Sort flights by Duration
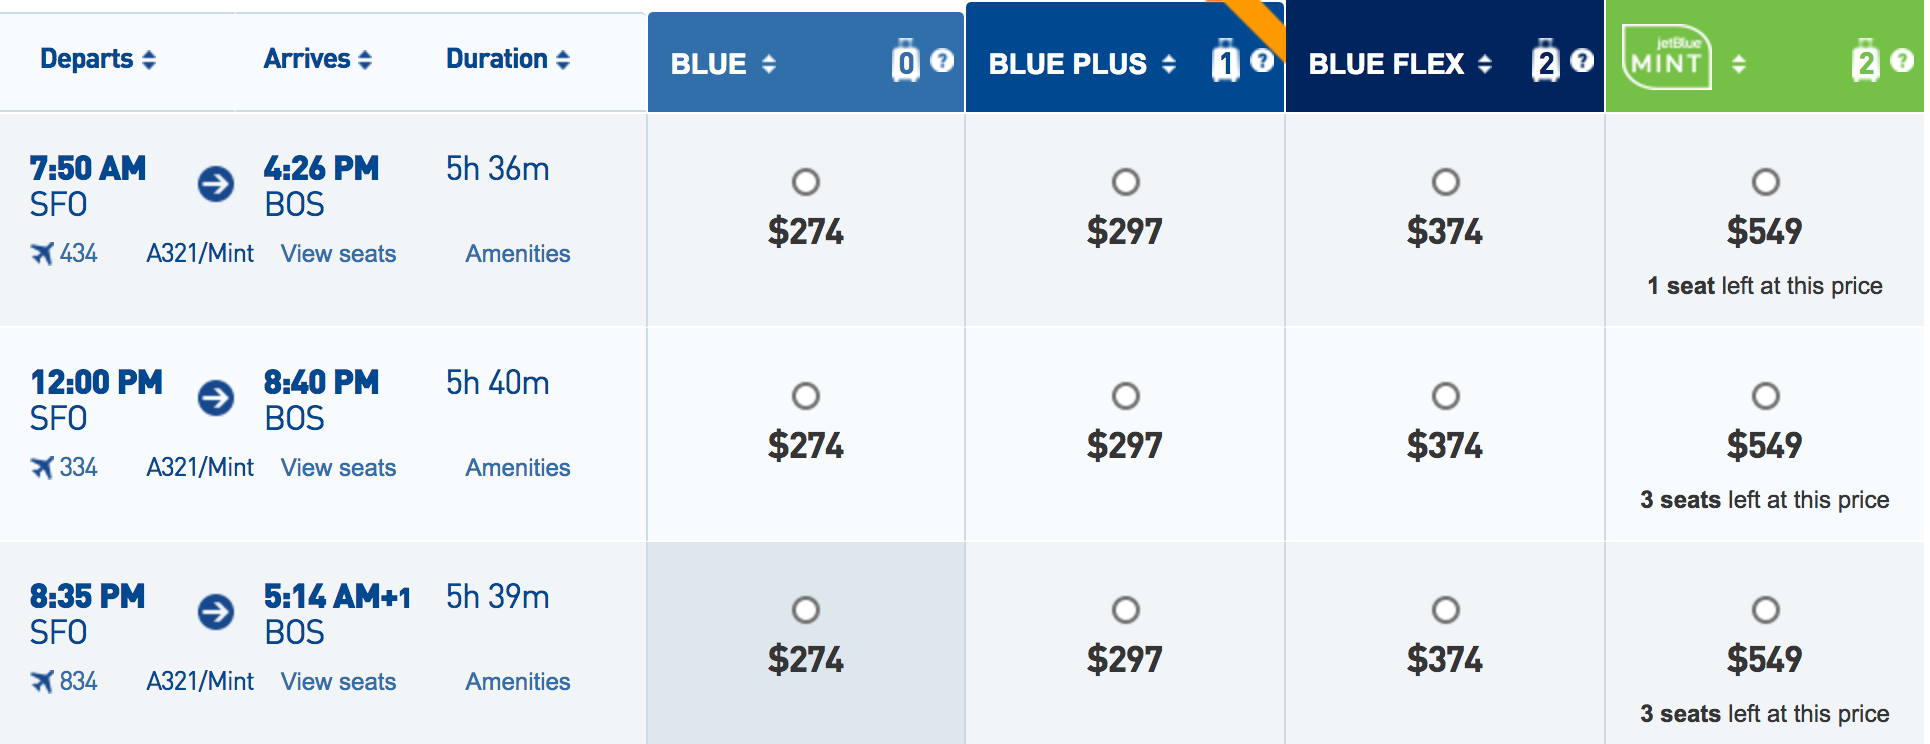Image resolution: width=1930 pixels, height=744 pixels. click(x=508, y=59)
